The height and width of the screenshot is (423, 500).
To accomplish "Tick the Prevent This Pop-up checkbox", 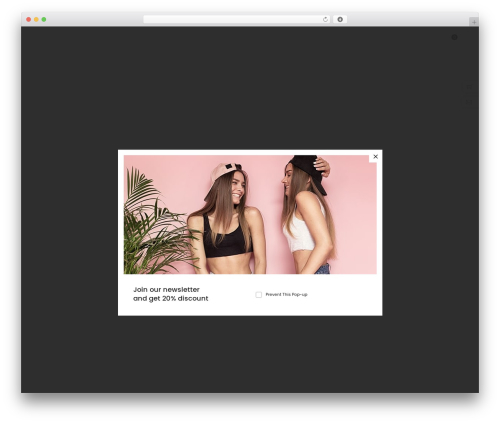I will (258, 295).
